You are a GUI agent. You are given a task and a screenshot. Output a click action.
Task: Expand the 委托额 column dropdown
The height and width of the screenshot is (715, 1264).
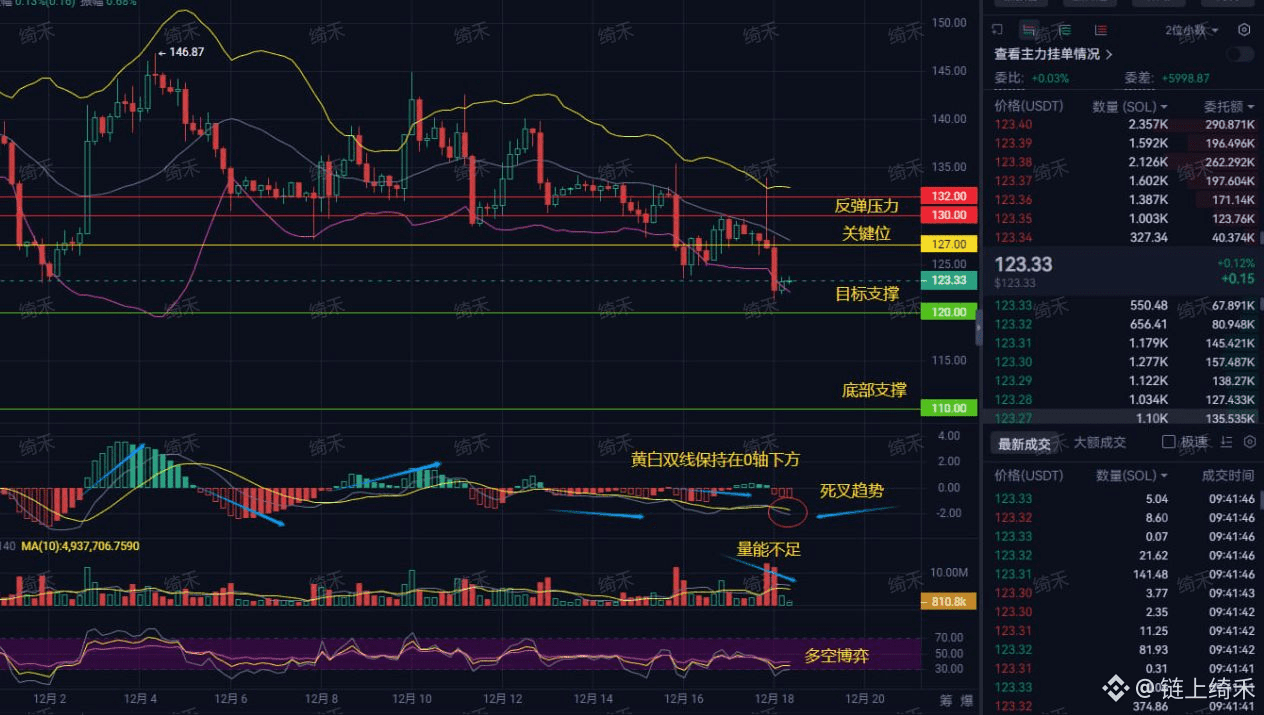coord(1230,106)
